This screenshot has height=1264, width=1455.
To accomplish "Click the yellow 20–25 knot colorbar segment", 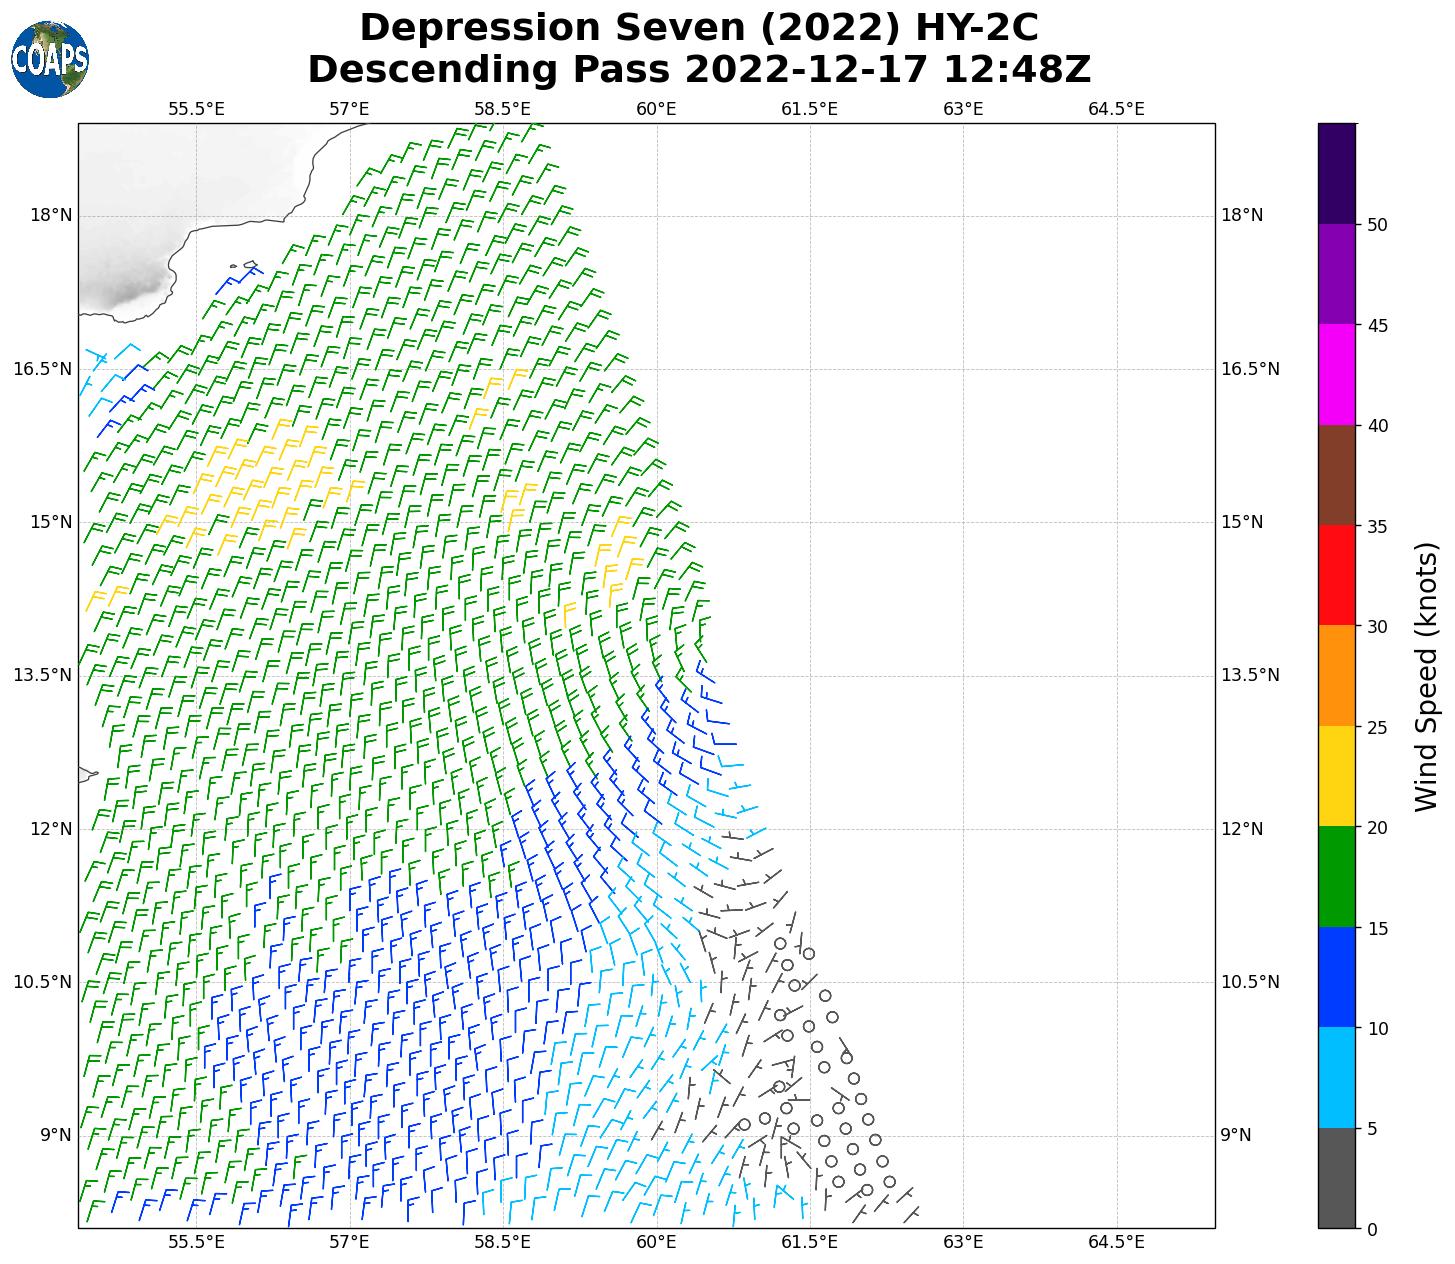I will point(1337,776).
